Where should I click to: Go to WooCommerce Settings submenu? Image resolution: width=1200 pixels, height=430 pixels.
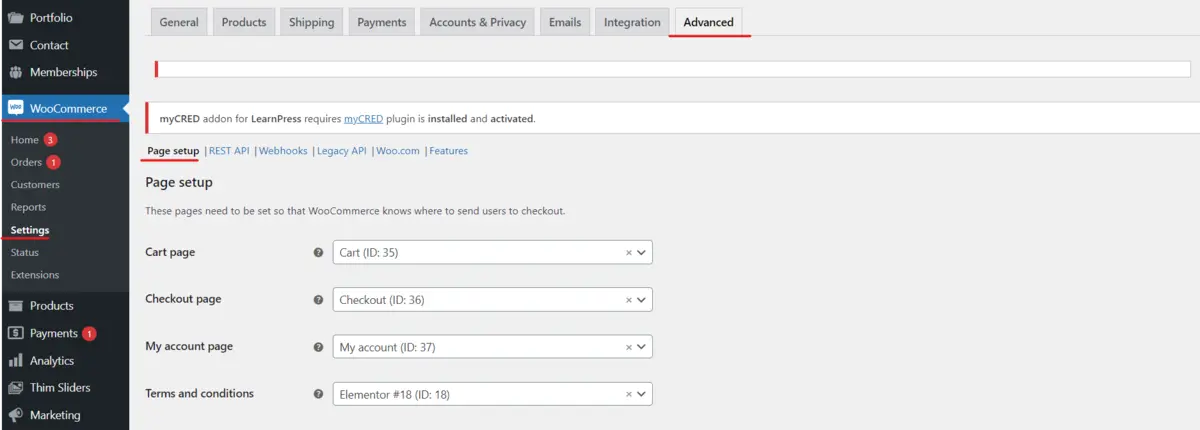point(30,230)
